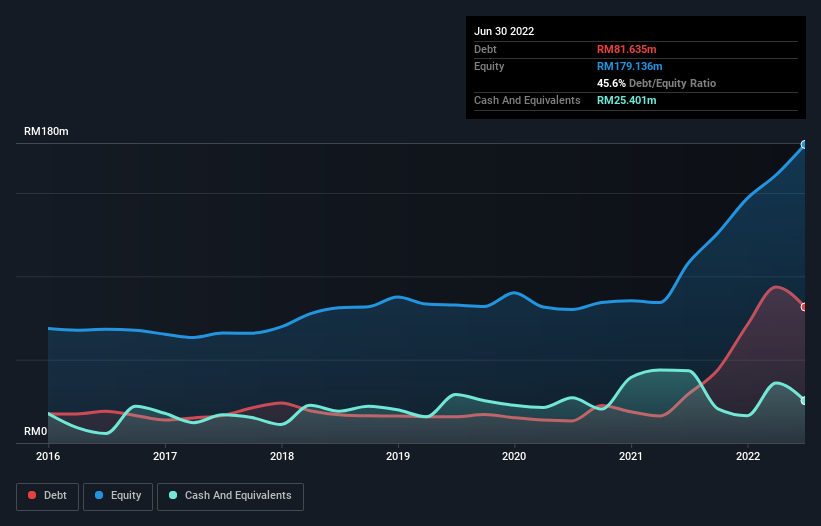Click Cash And Equivalents label in tooltip
This screenshot has height=526, width=821.
point(527,100)
